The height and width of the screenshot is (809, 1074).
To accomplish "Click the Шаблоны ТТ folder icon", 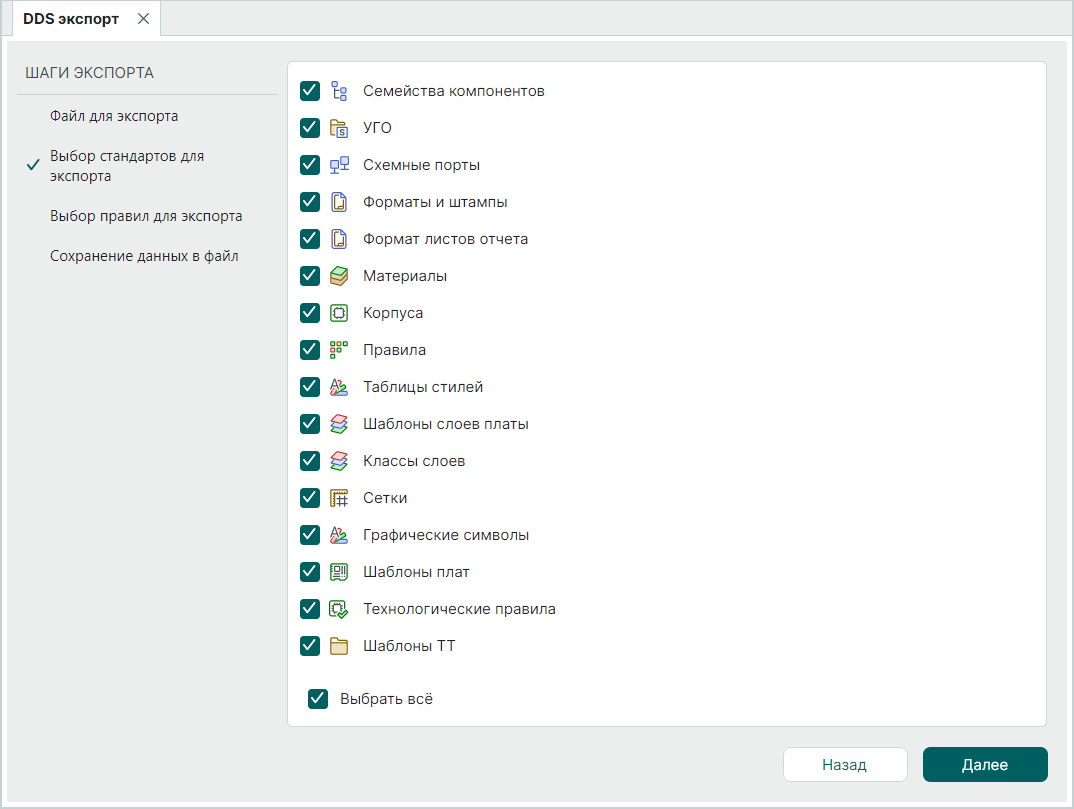I will pos(339,646).
